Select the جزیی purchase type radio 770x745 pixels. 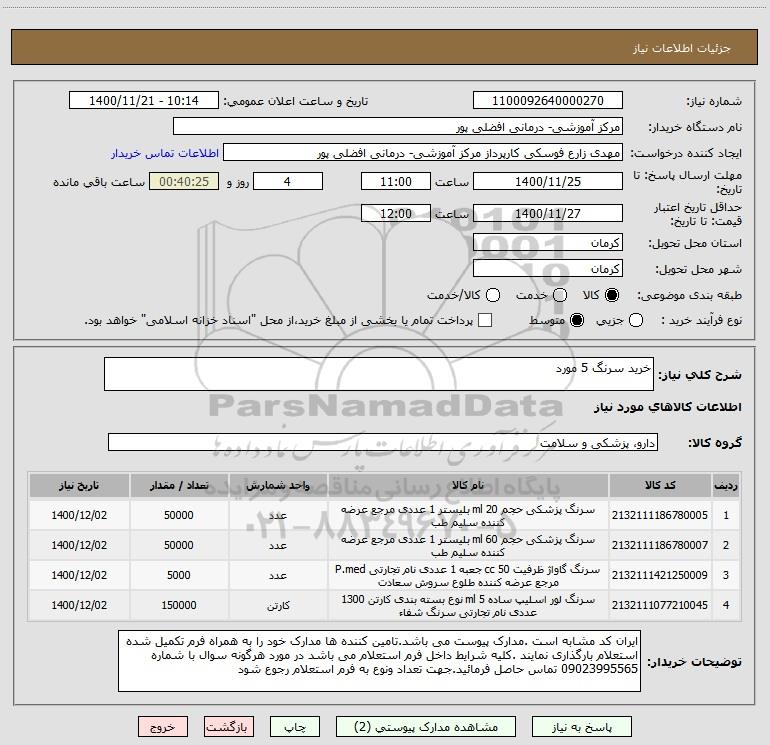635,320
